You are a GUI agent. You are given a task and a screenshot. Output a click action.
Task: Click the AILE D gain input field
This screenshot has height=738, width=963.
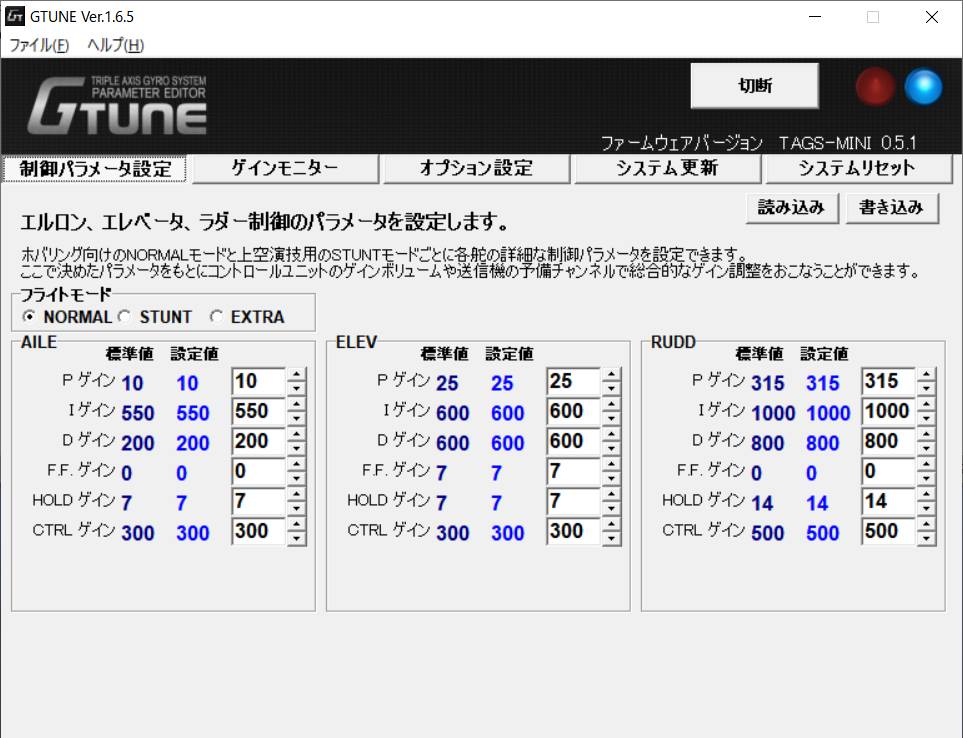pos(259,441)
